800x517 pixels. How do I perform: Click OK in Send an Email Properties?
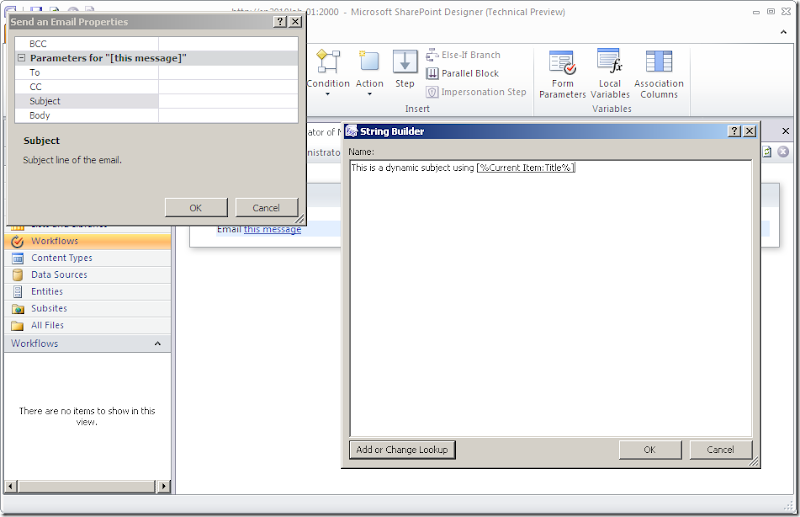click(x=196, y=208)
